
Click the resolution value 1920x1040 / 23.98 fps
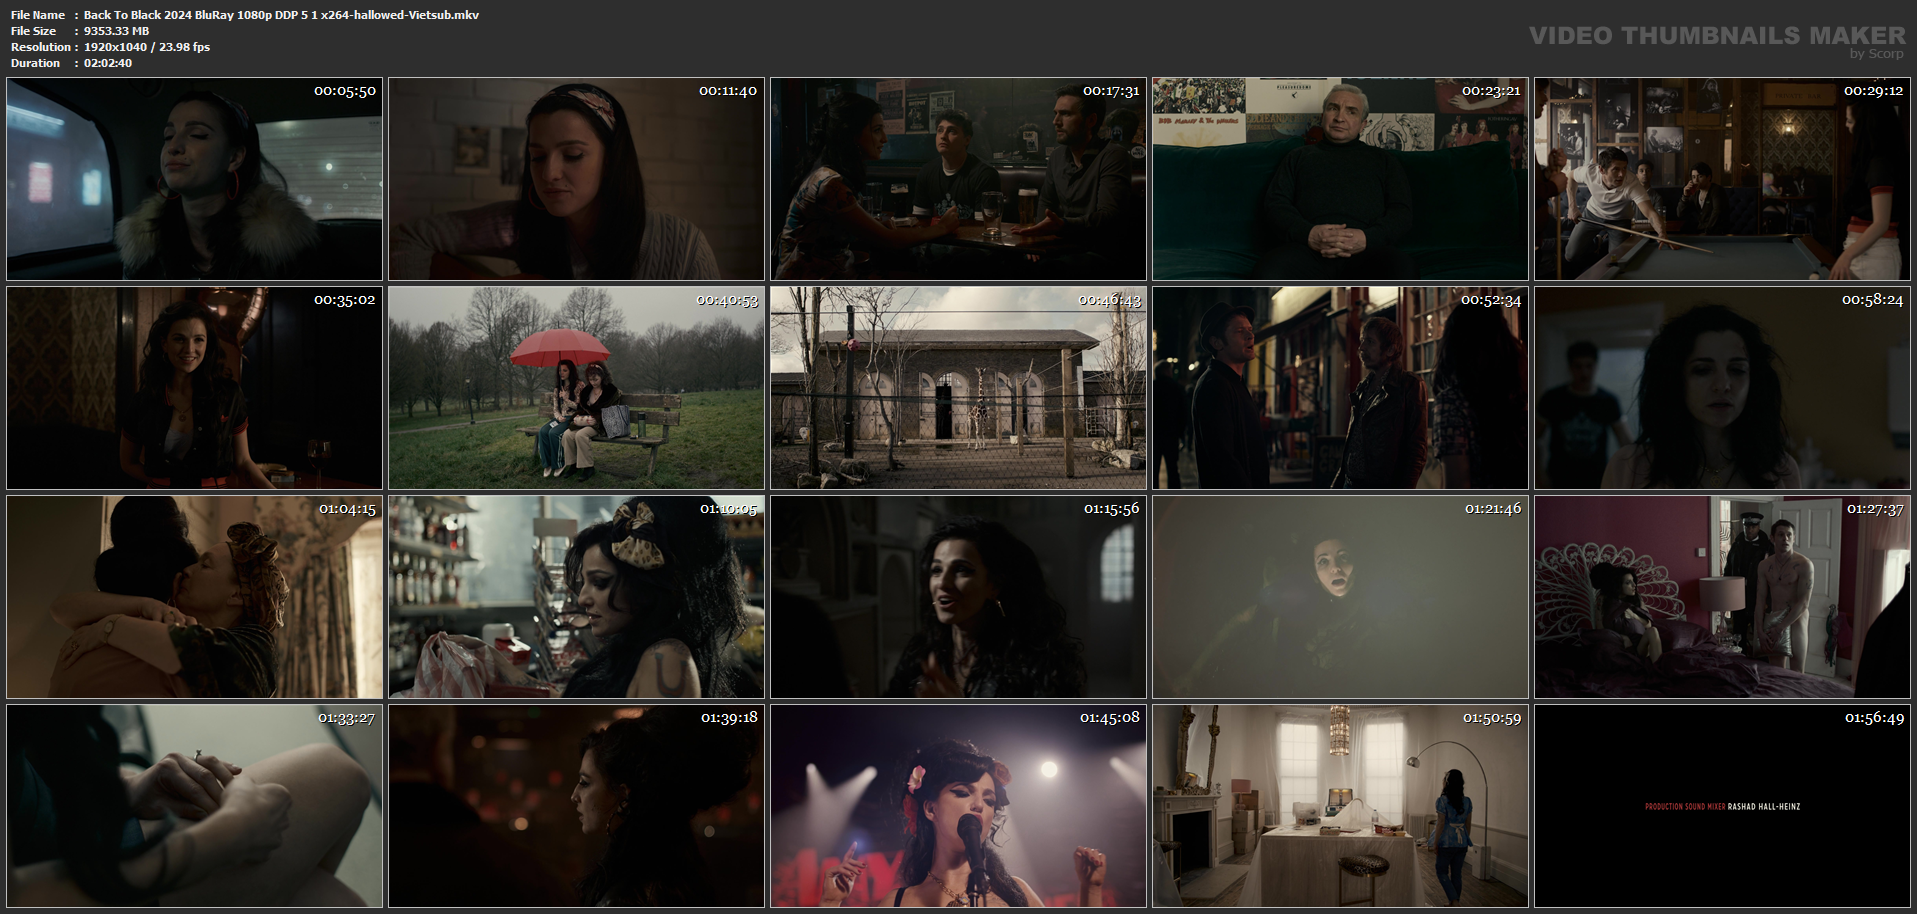[147, 47]
